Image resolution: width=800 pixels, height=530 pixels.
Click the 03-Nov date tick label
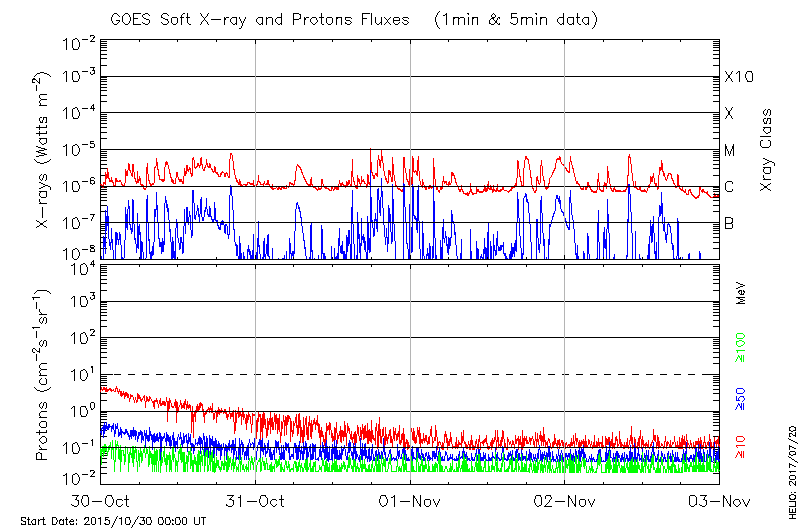point(718,500)
